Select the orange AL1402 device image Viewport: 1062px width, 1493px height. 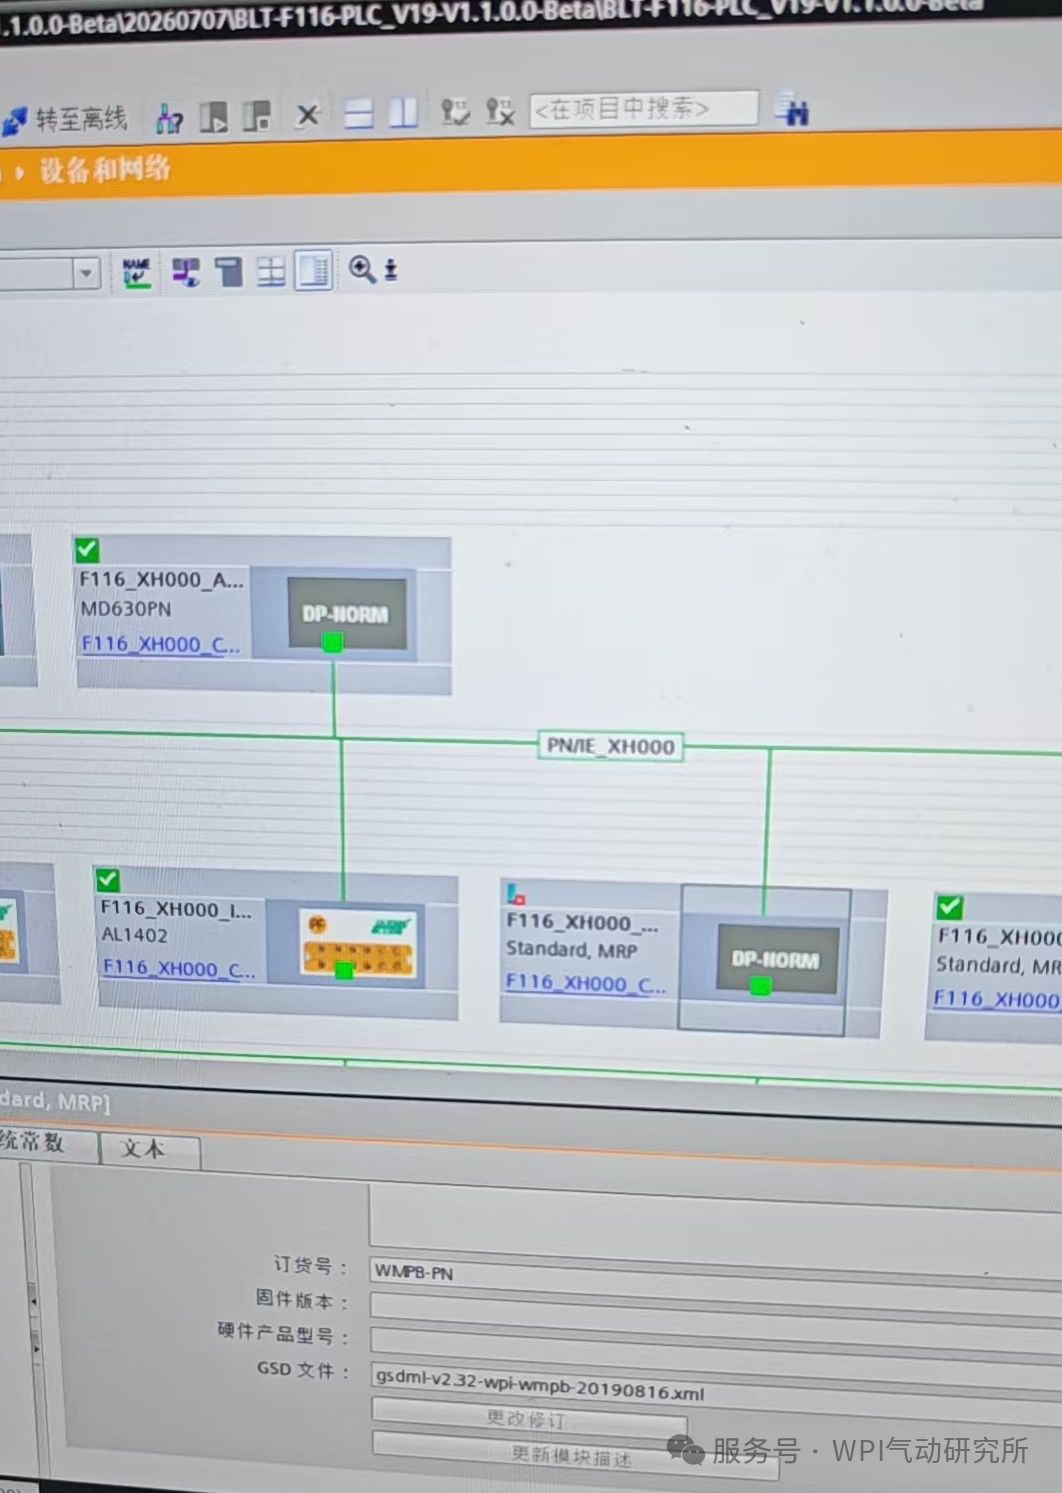(357, 942)
